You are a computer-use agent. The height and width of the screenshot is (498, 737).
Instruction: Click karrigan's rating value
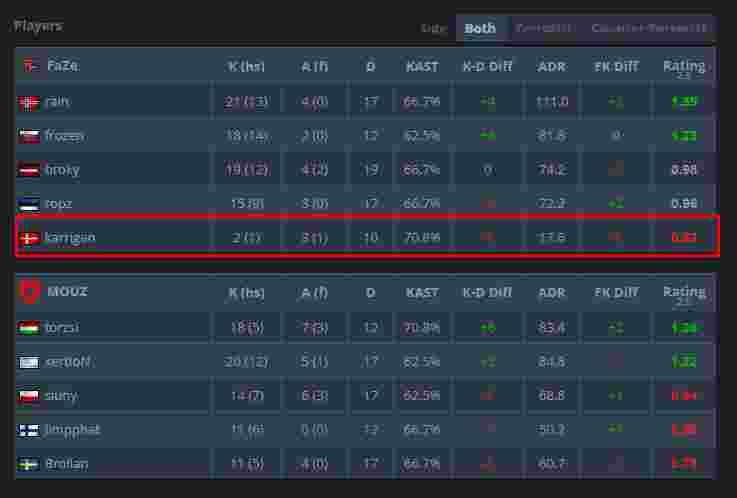click(x=684, y=237)
